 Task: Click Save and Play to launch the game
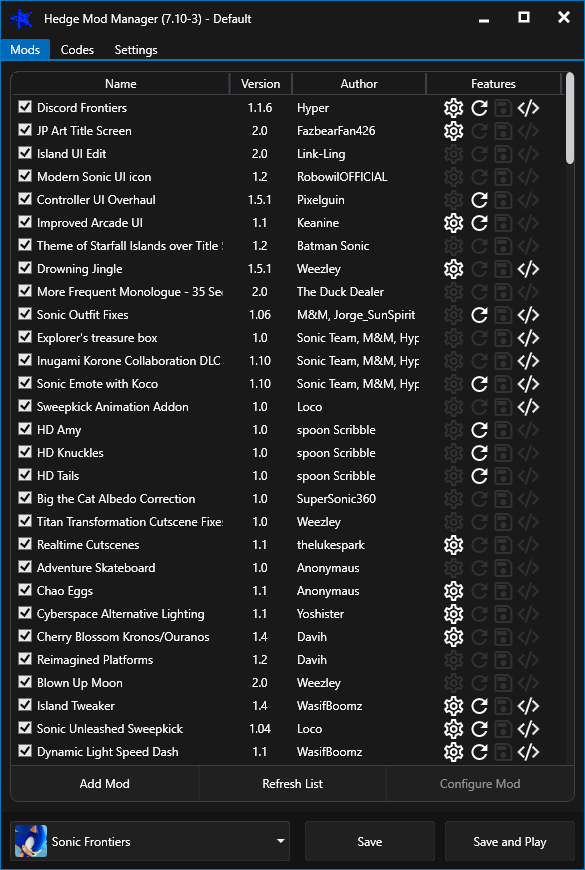pos(509,841)
